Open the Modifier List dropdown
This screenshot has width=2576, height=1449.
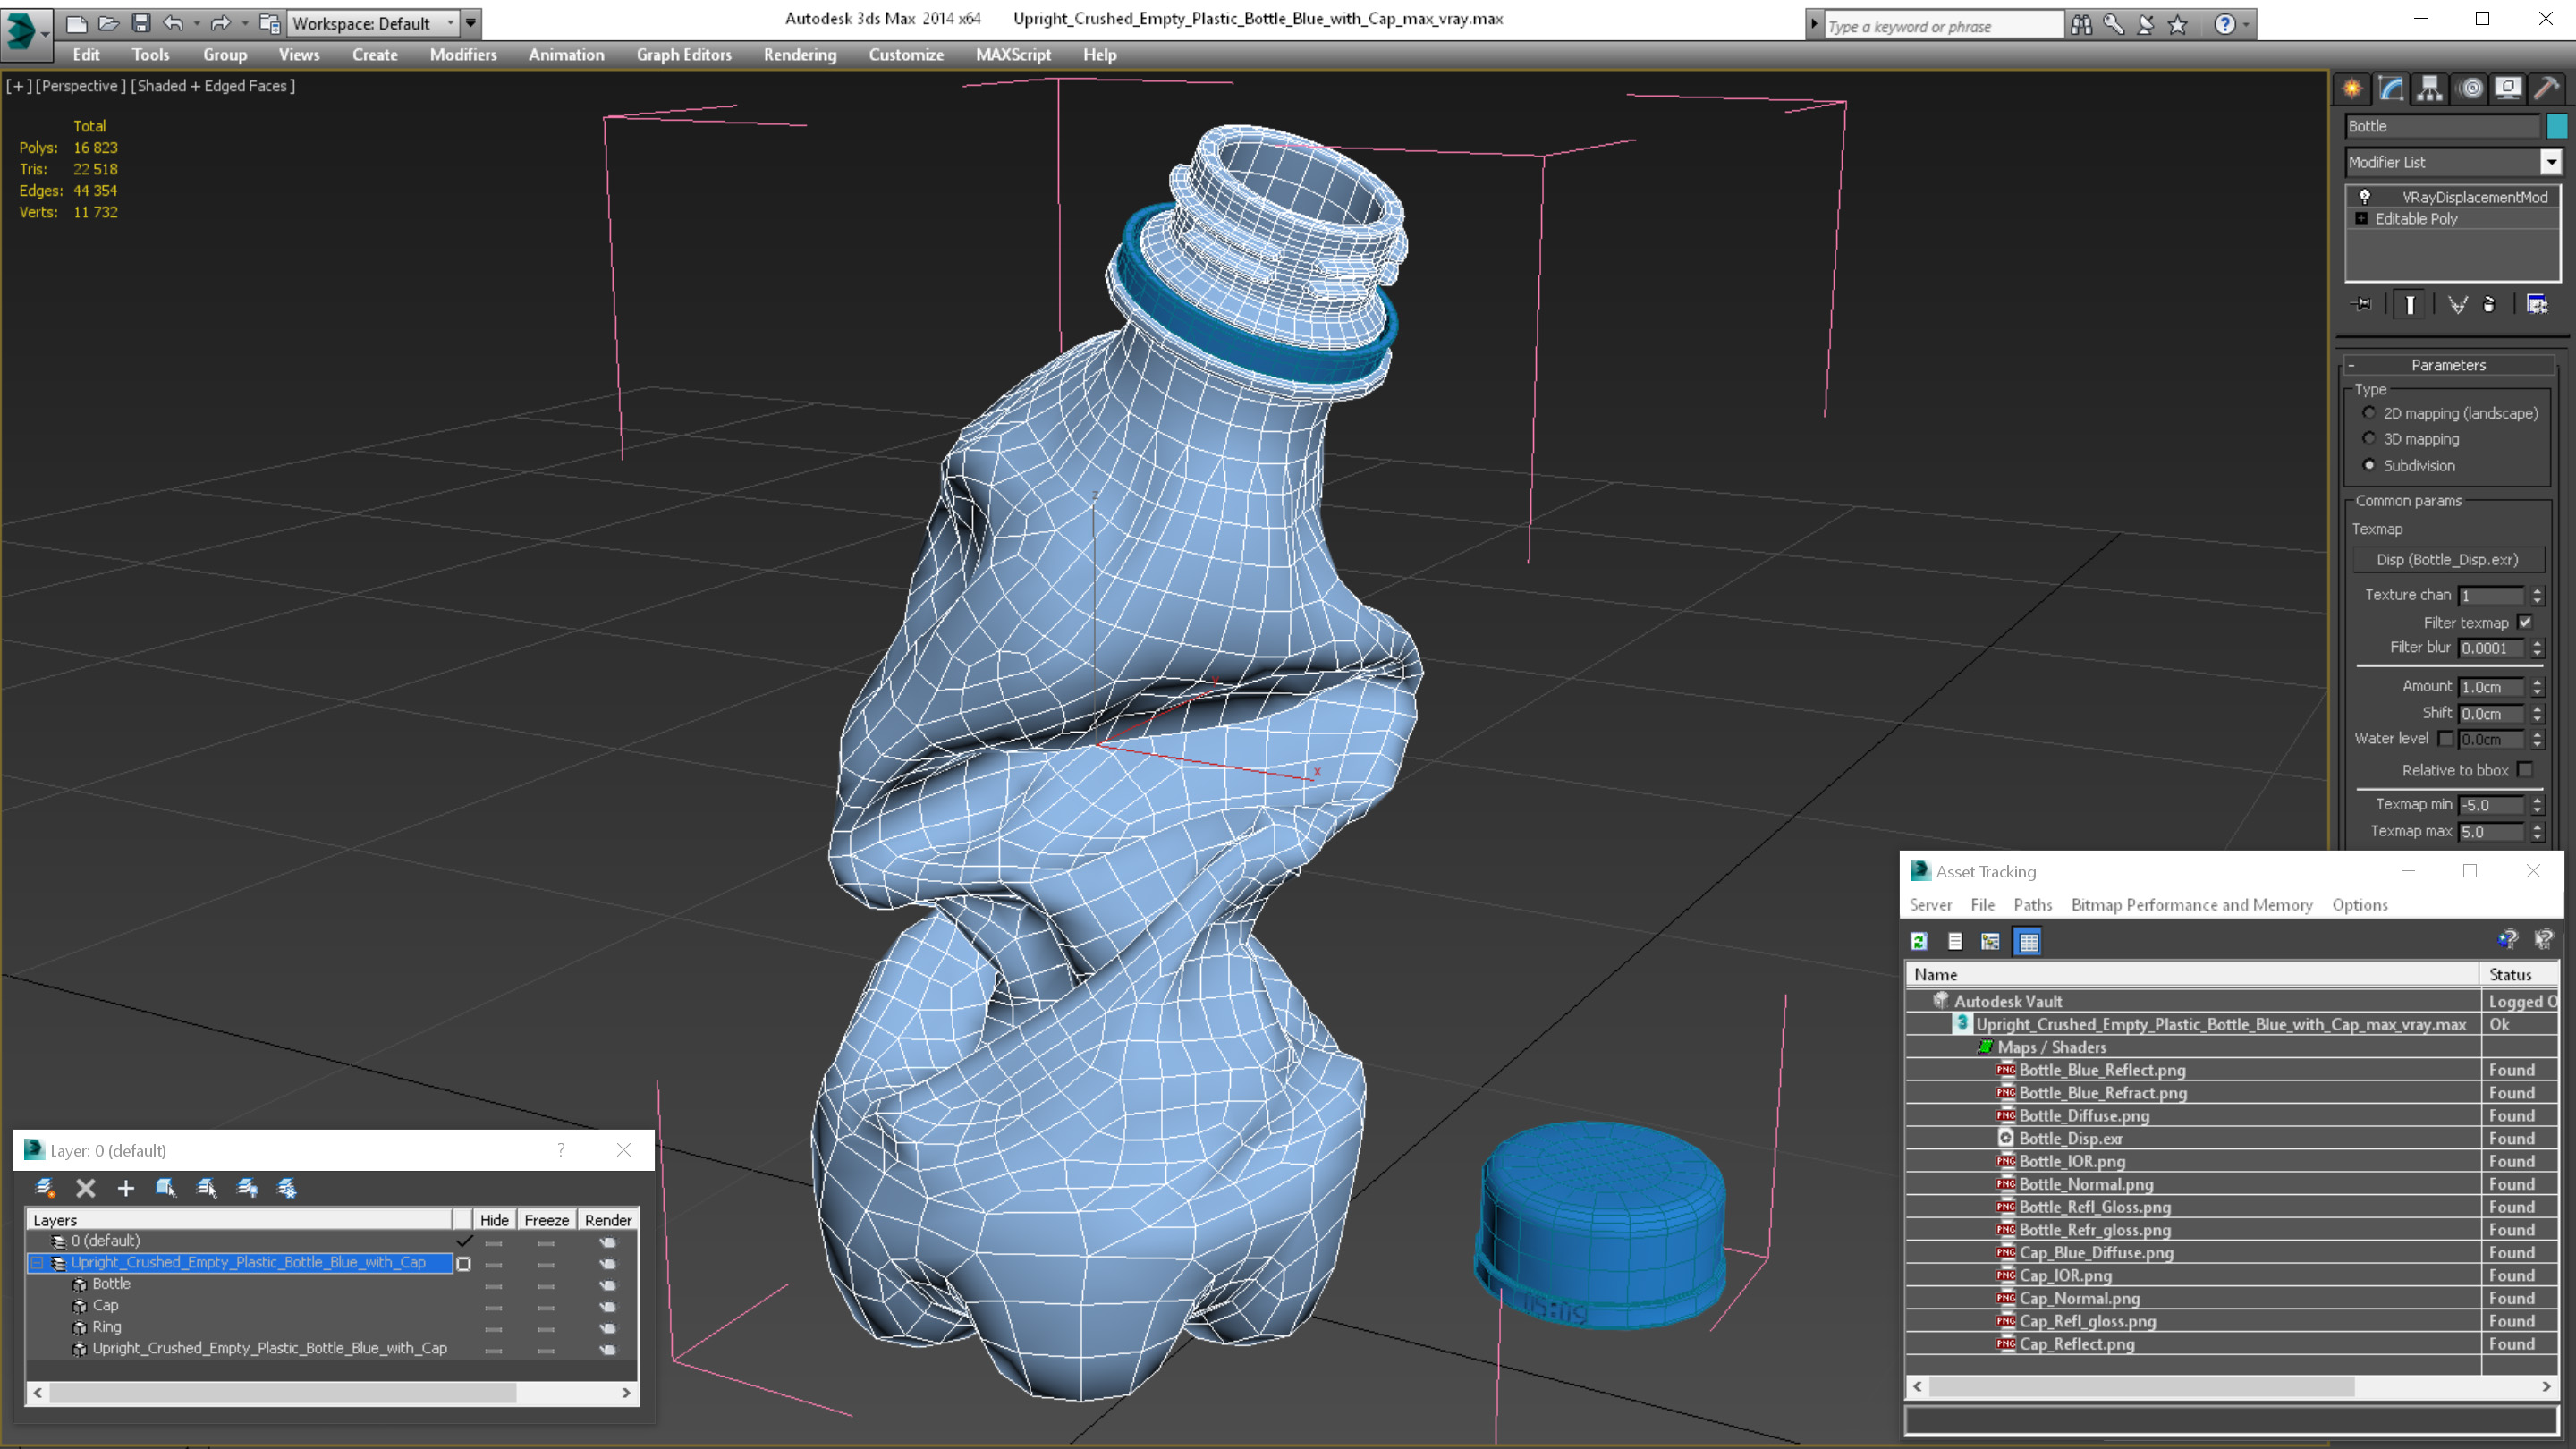pyautogui.click(x=2550, y=162)
